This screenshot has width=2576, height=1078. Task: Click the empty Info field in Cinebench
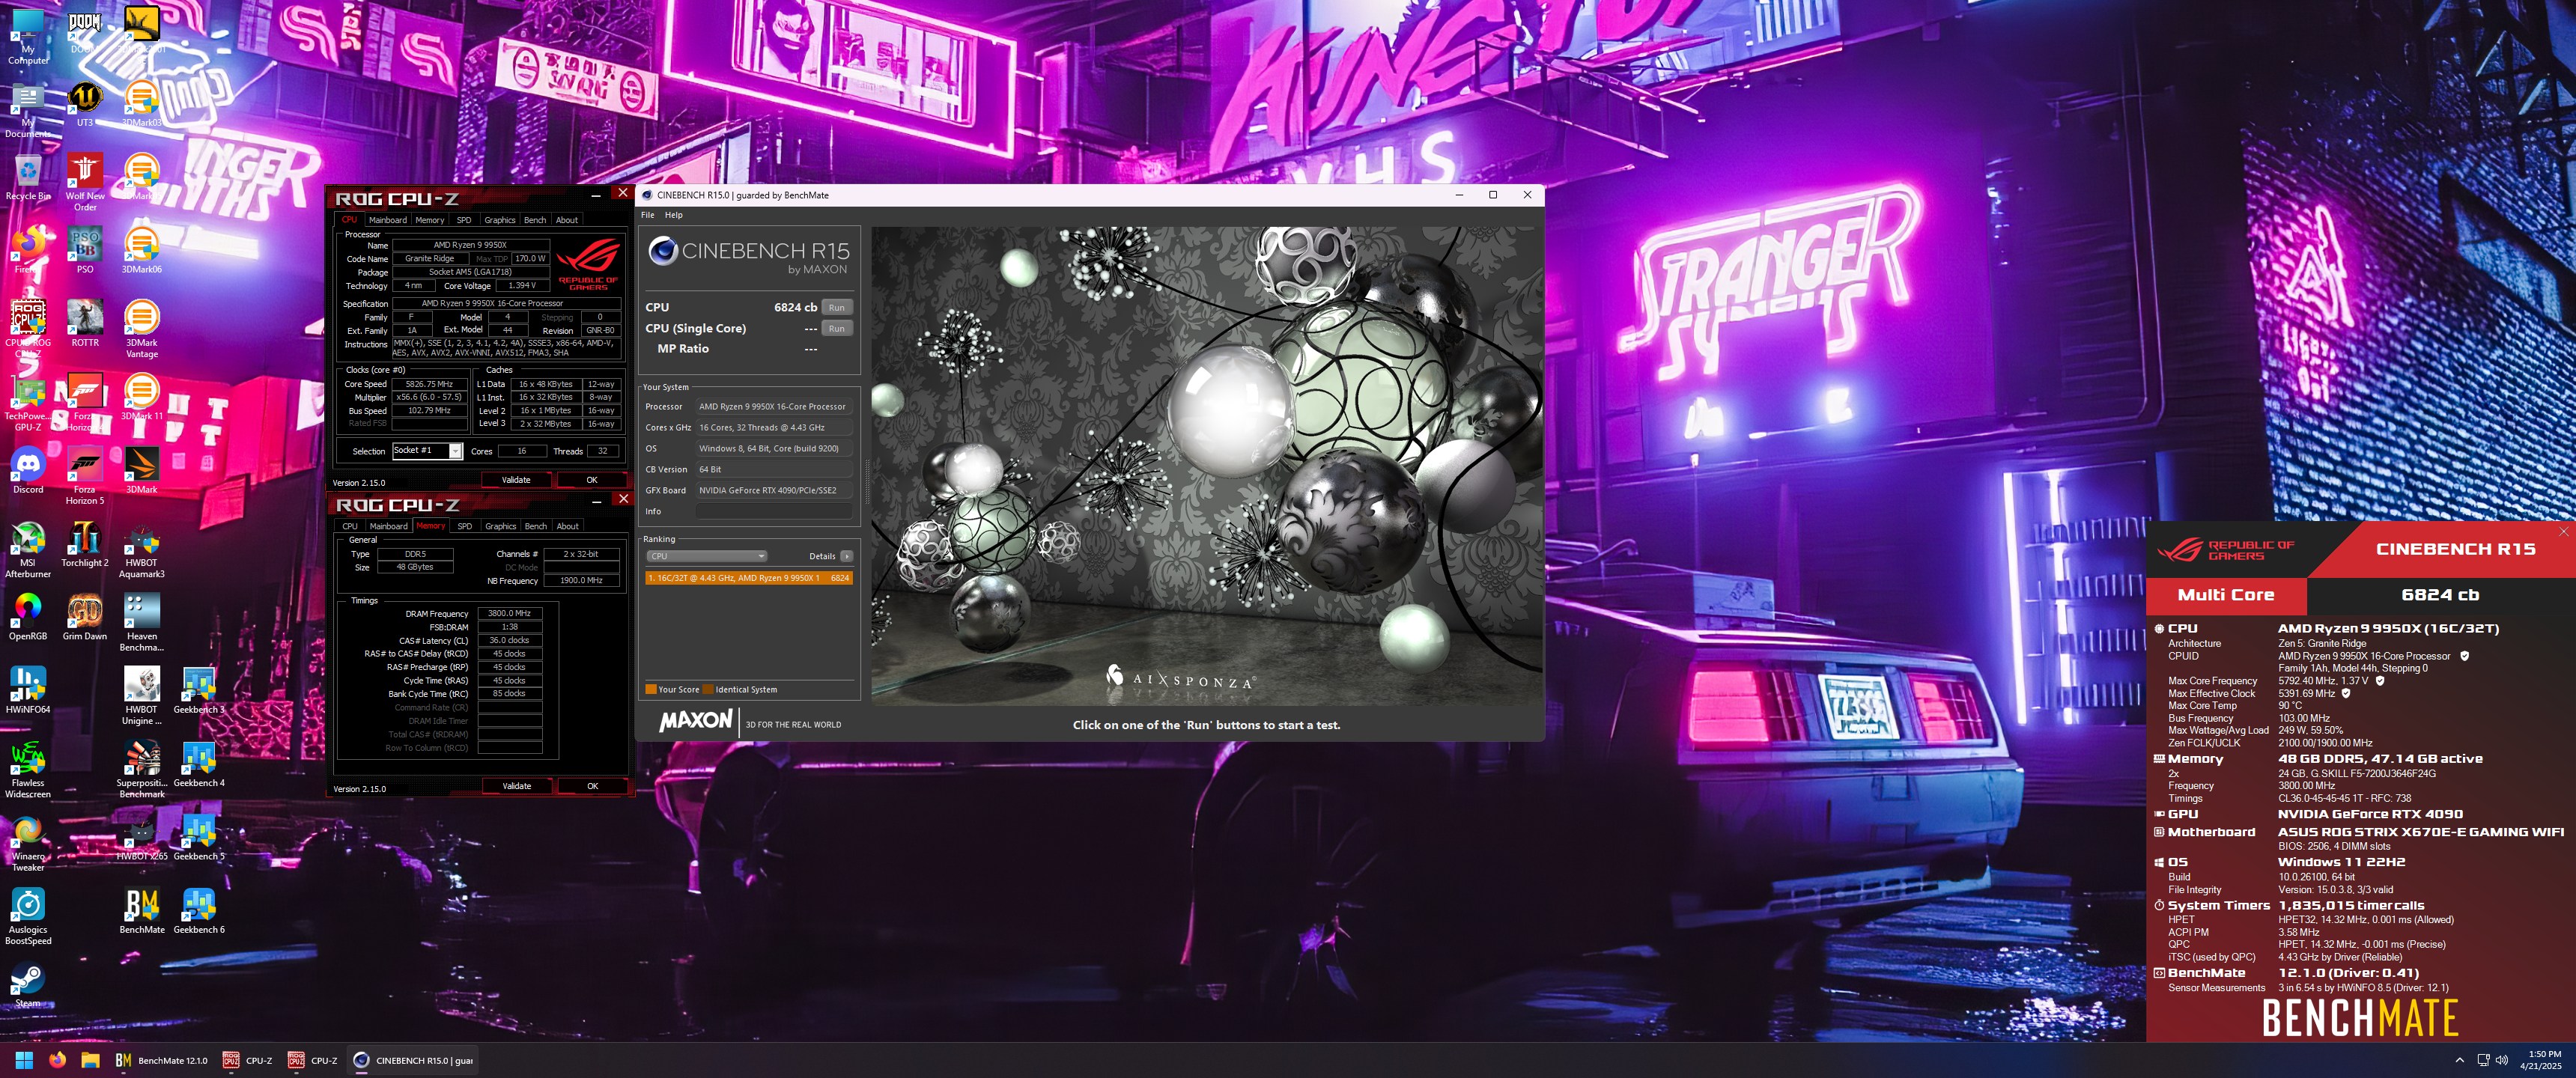[774, 511]
